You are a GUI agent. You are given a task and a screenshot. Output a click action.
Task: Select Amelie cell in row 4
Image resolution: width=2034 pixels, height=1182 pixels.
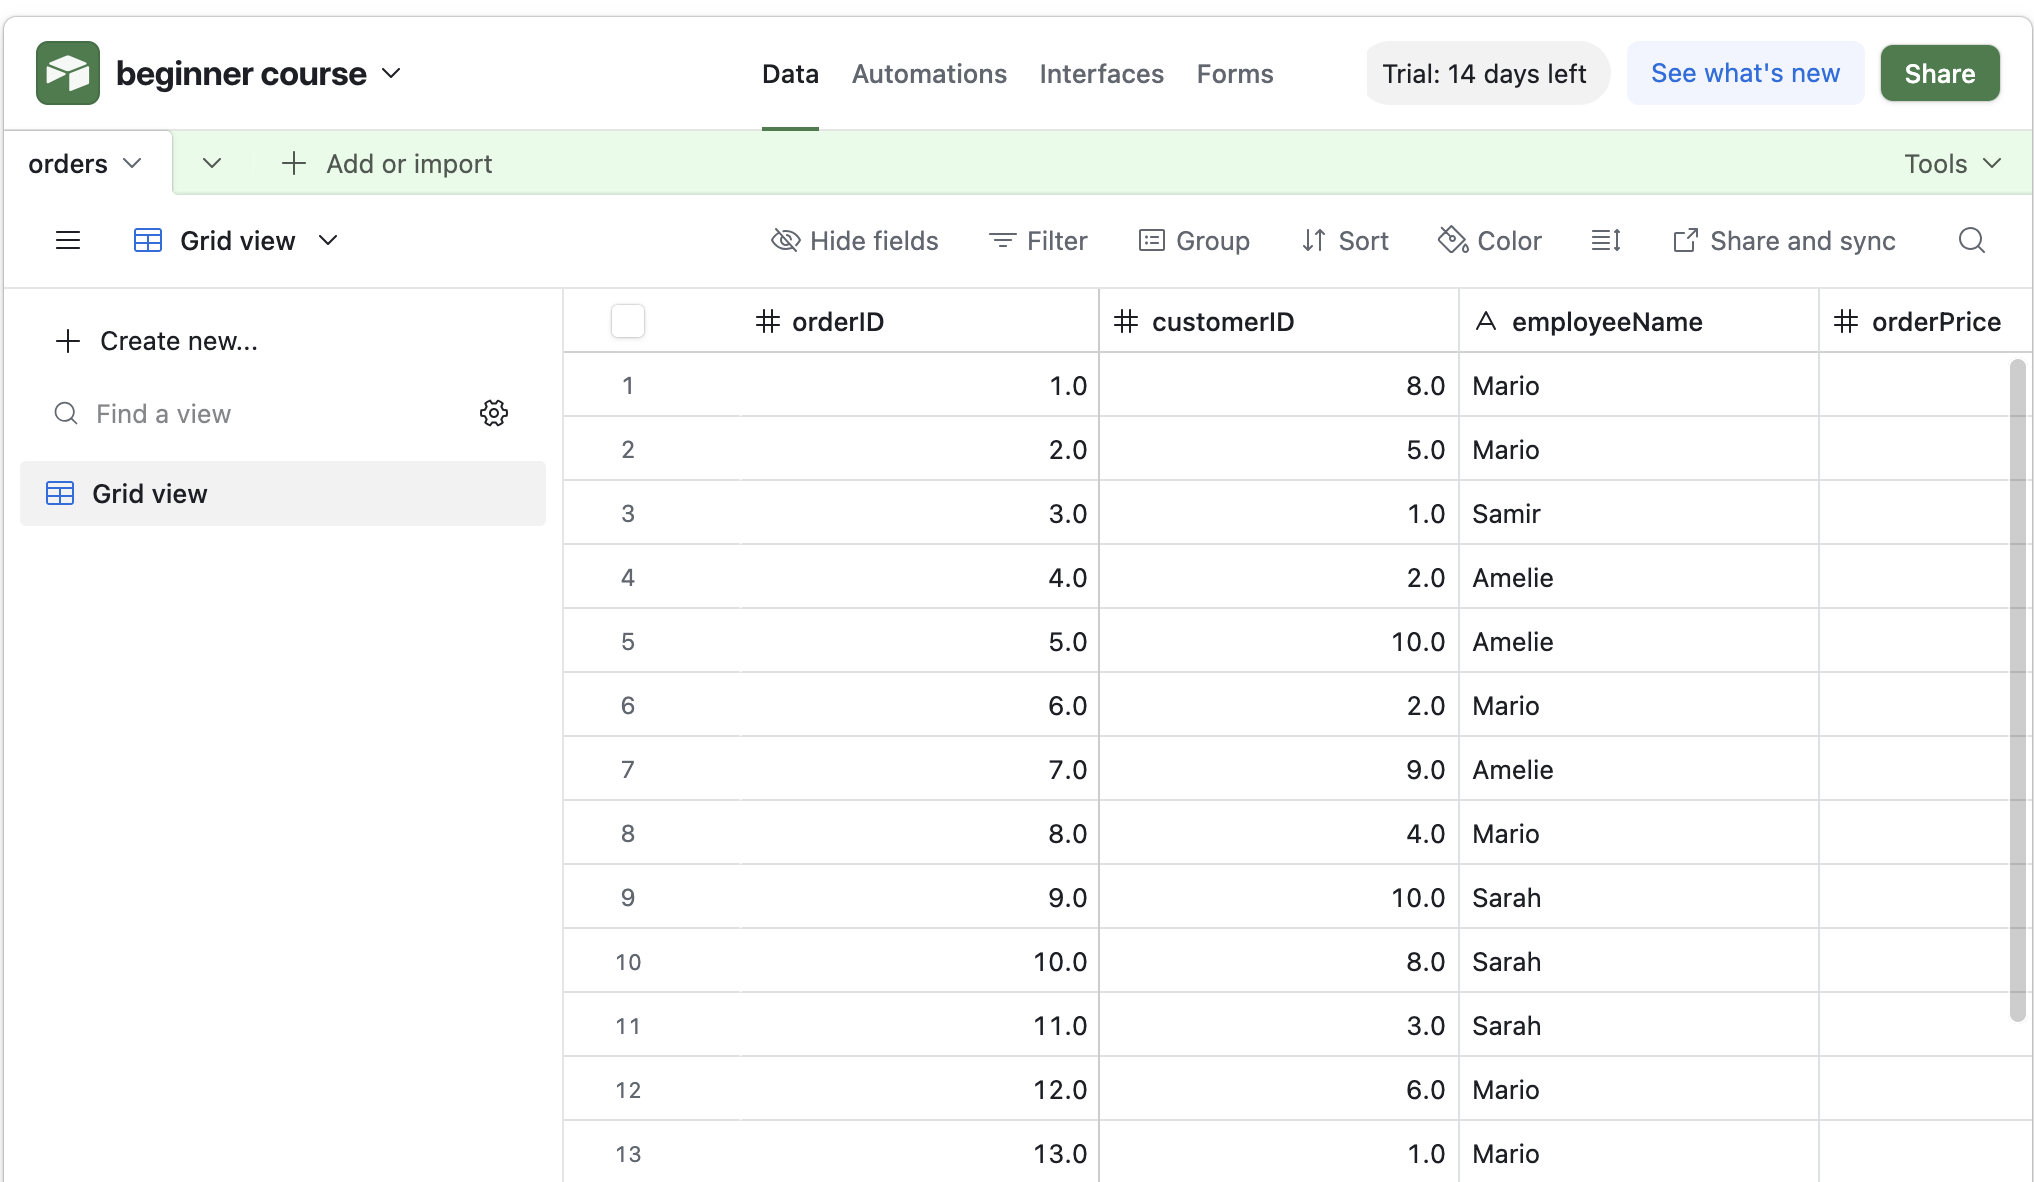(1639, 577)
